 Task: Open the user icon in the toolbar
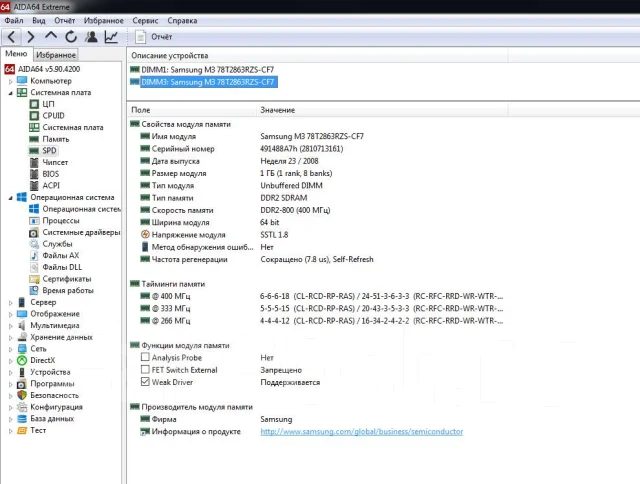[91, 37]
